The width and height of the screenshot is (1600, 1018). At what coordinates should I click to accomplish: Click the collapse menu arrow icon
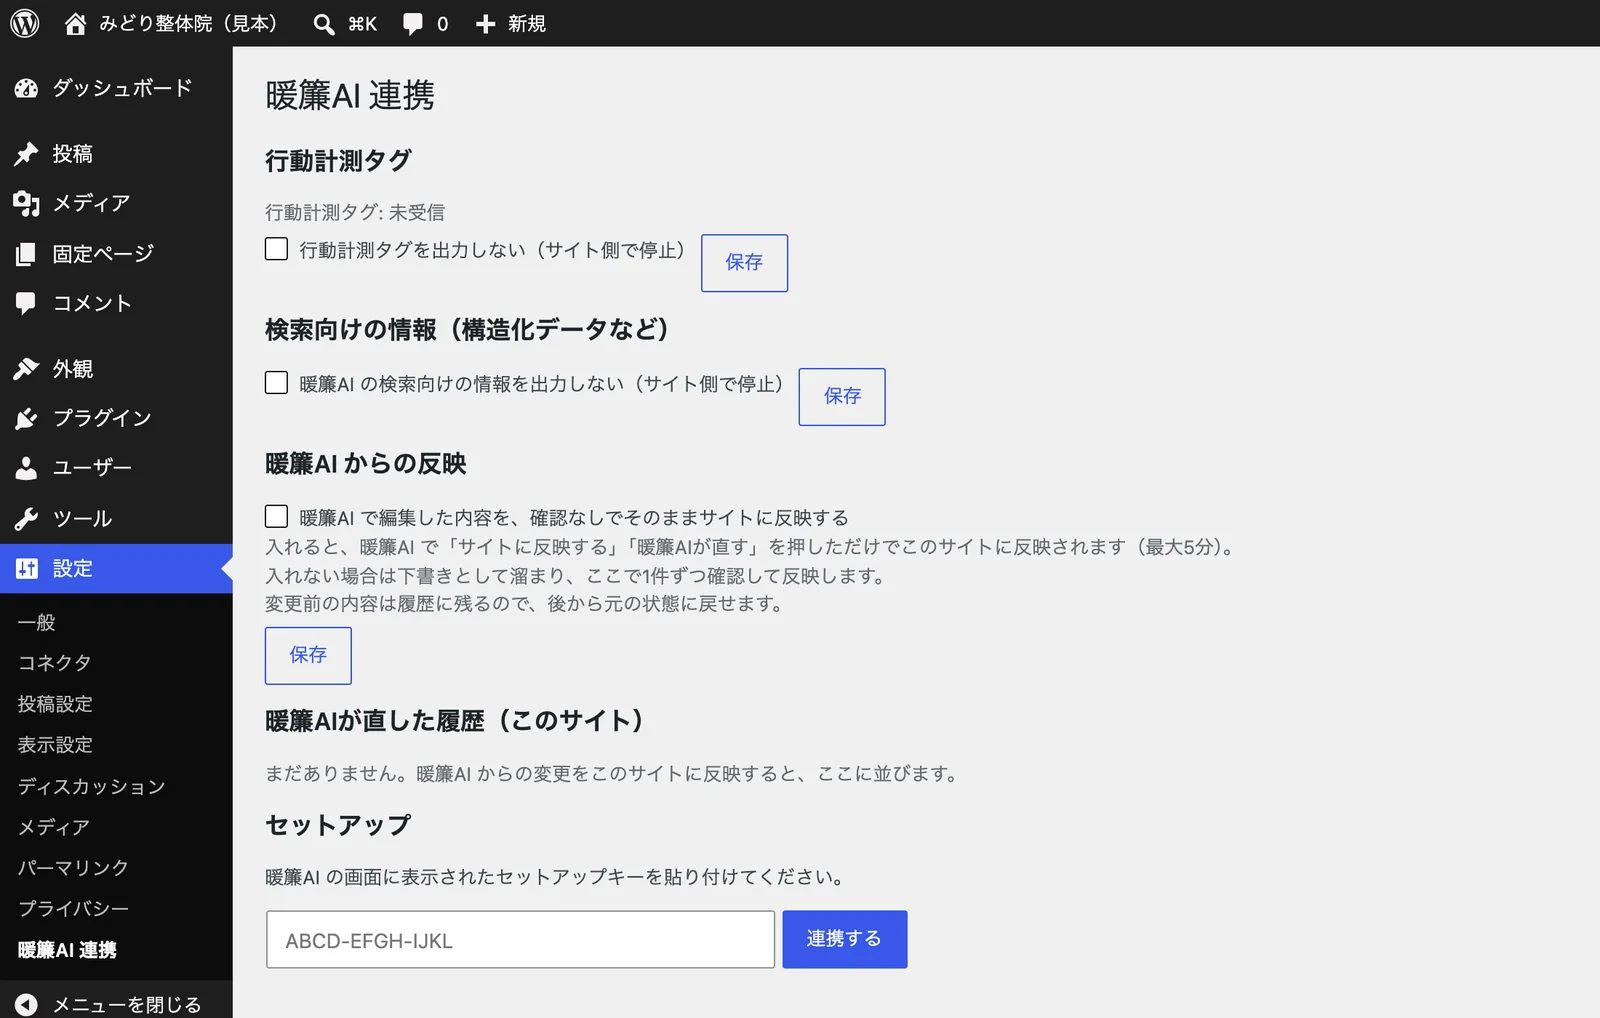point(26,1004)
